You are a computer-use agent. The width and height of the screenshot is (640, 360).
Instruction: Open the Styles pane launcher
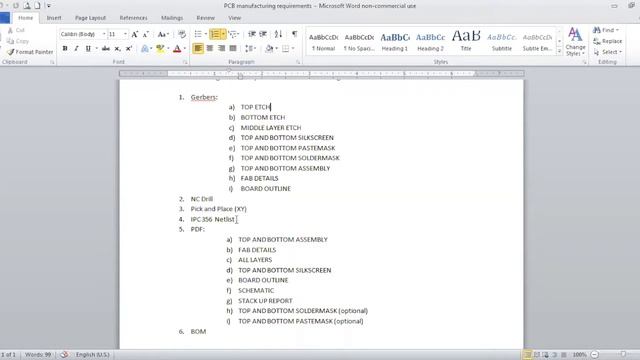coord(584,62)
